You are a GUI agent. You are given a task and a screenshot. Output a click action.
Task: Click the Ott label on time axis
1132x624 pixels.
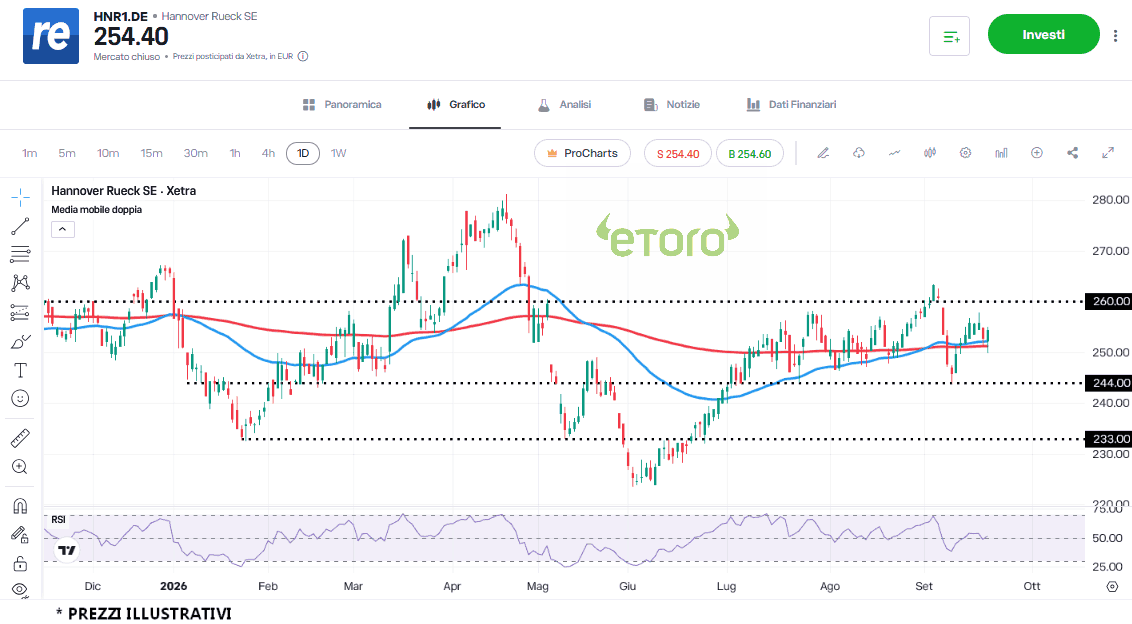[x=1032, y=586]
